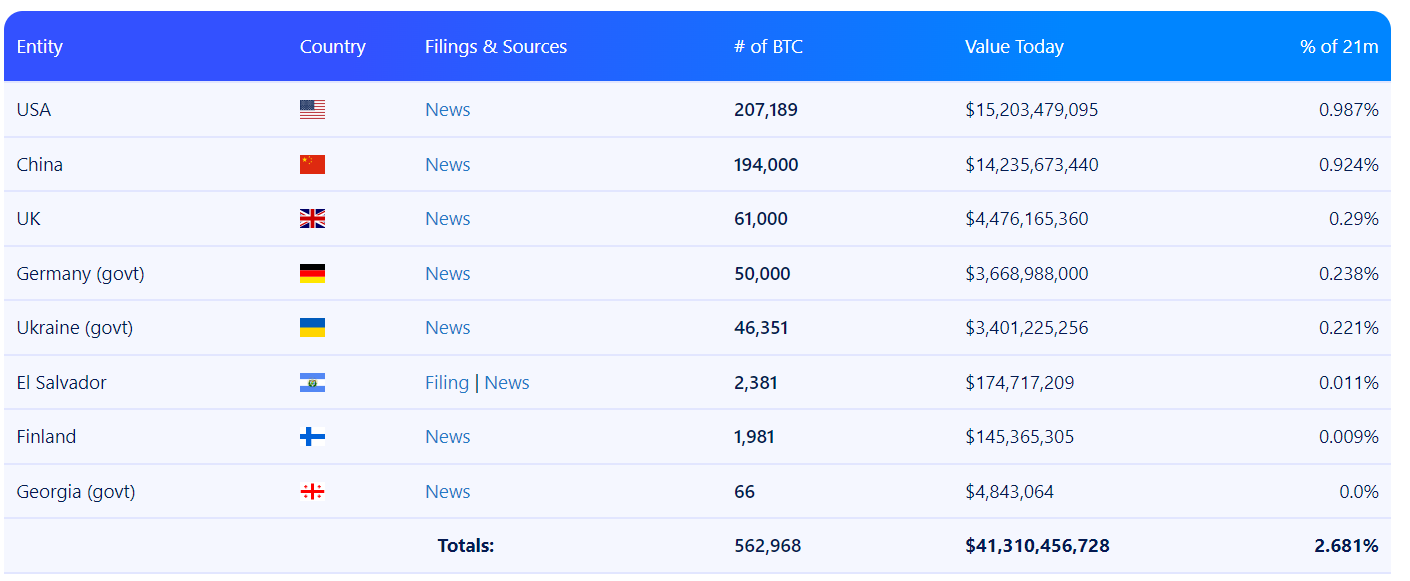Select the Finland entity cell
The height and width of the screenshot is (581, 1410).
tap(46, 437)
